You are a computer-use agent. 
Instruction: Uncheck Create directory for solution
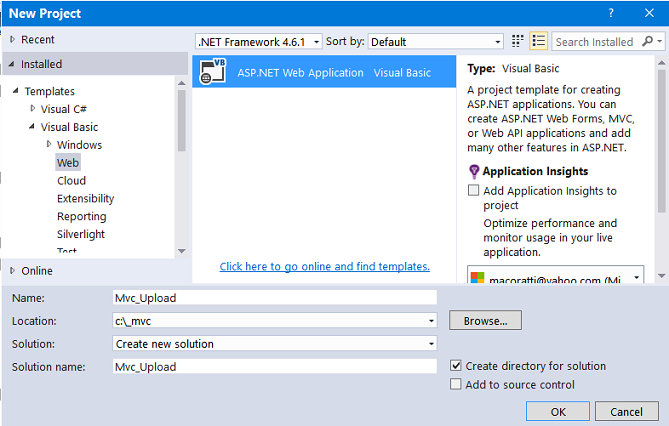456,365
